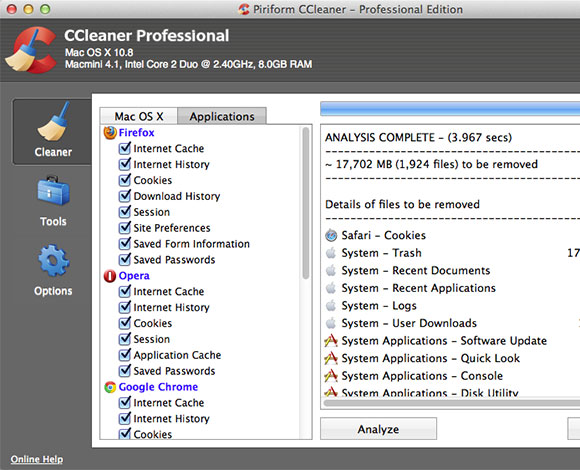
Task: Select 'System – Trash' result row
Action: click(450, 253)
